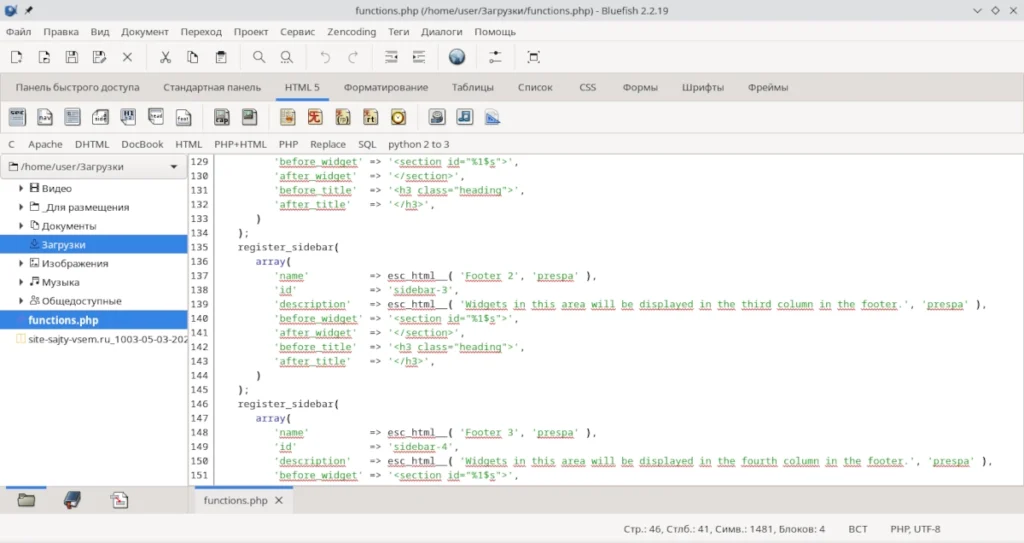Insert HTML5 video tag icon
1024x543 pixels.
point(437,117)
